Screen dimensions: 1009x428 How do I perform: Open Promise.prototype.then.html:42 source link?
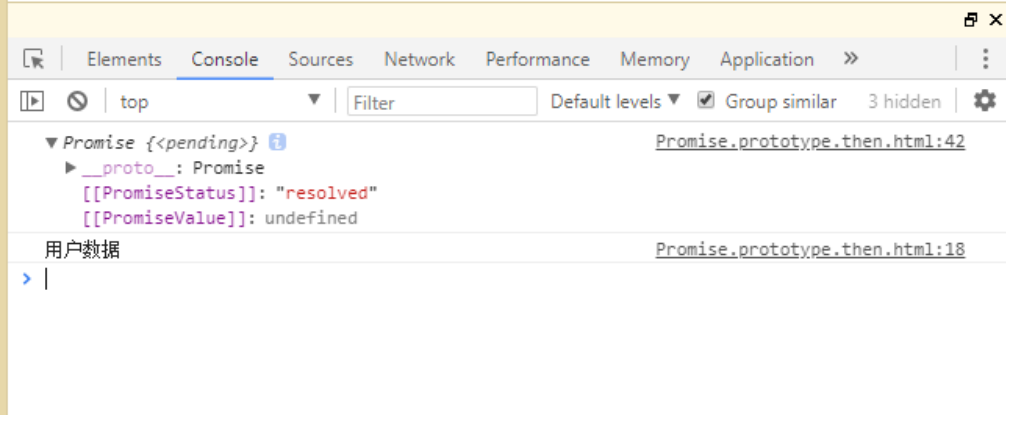pyautogui.click(x=810, y=142)
